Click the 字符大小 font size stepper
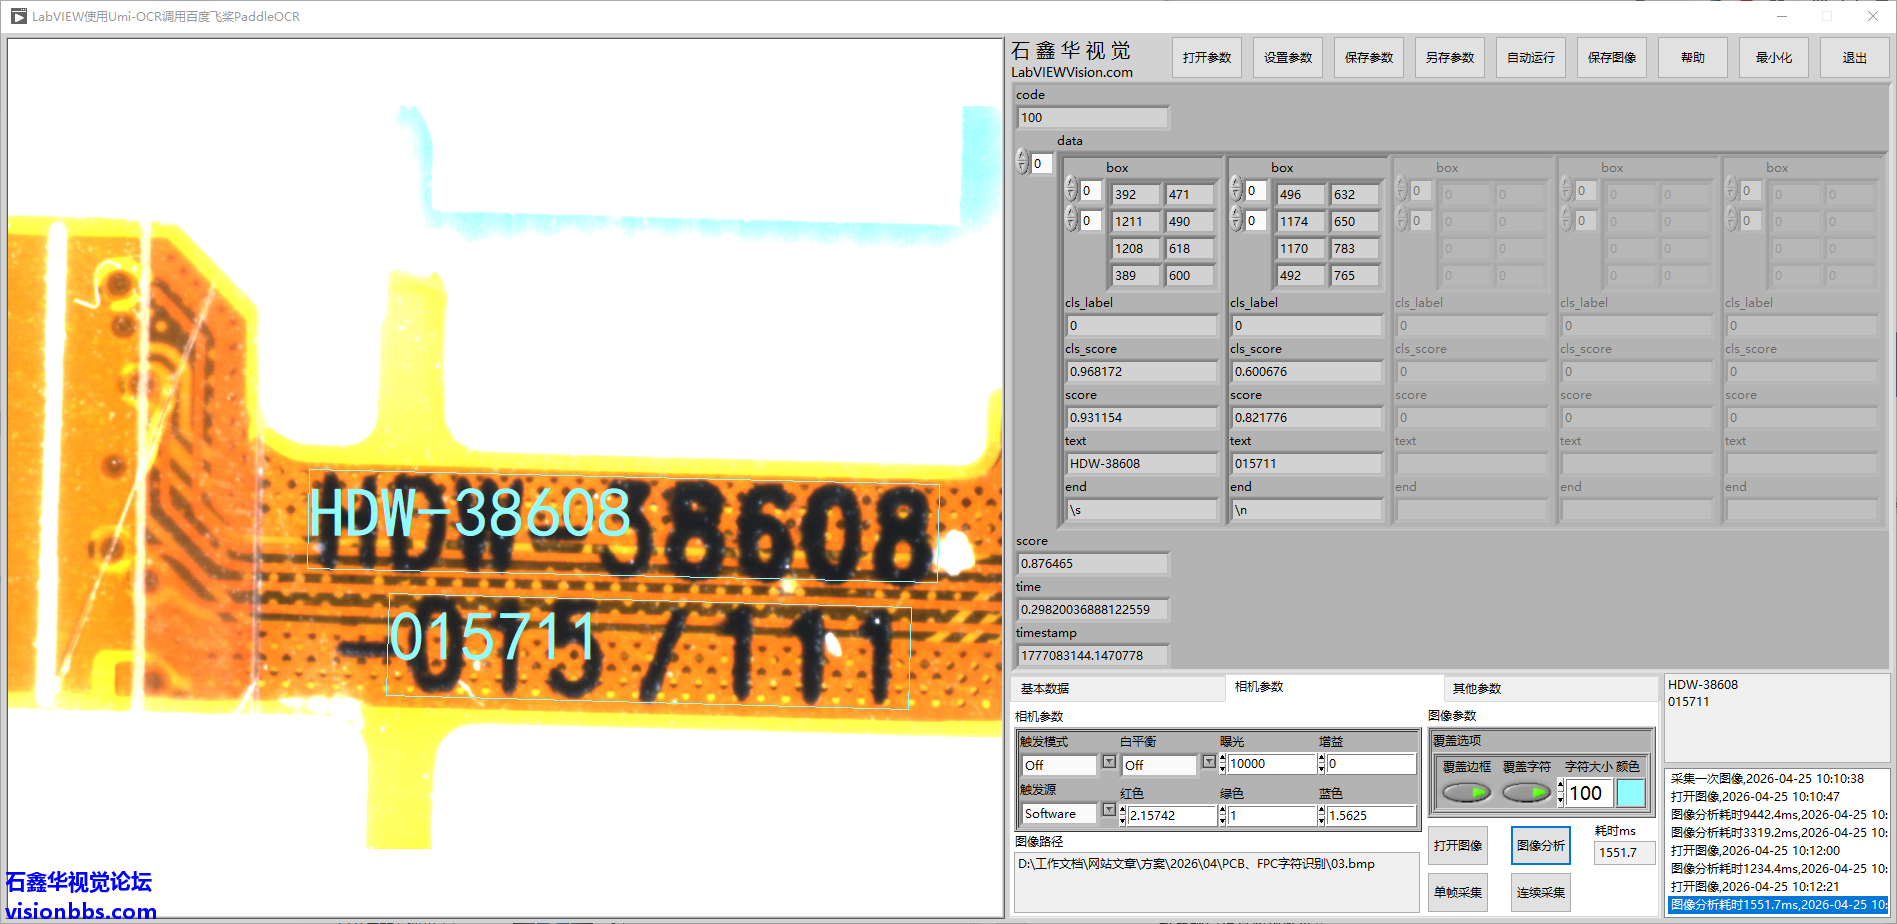The image size is (1897, 924). point(1561,794)
